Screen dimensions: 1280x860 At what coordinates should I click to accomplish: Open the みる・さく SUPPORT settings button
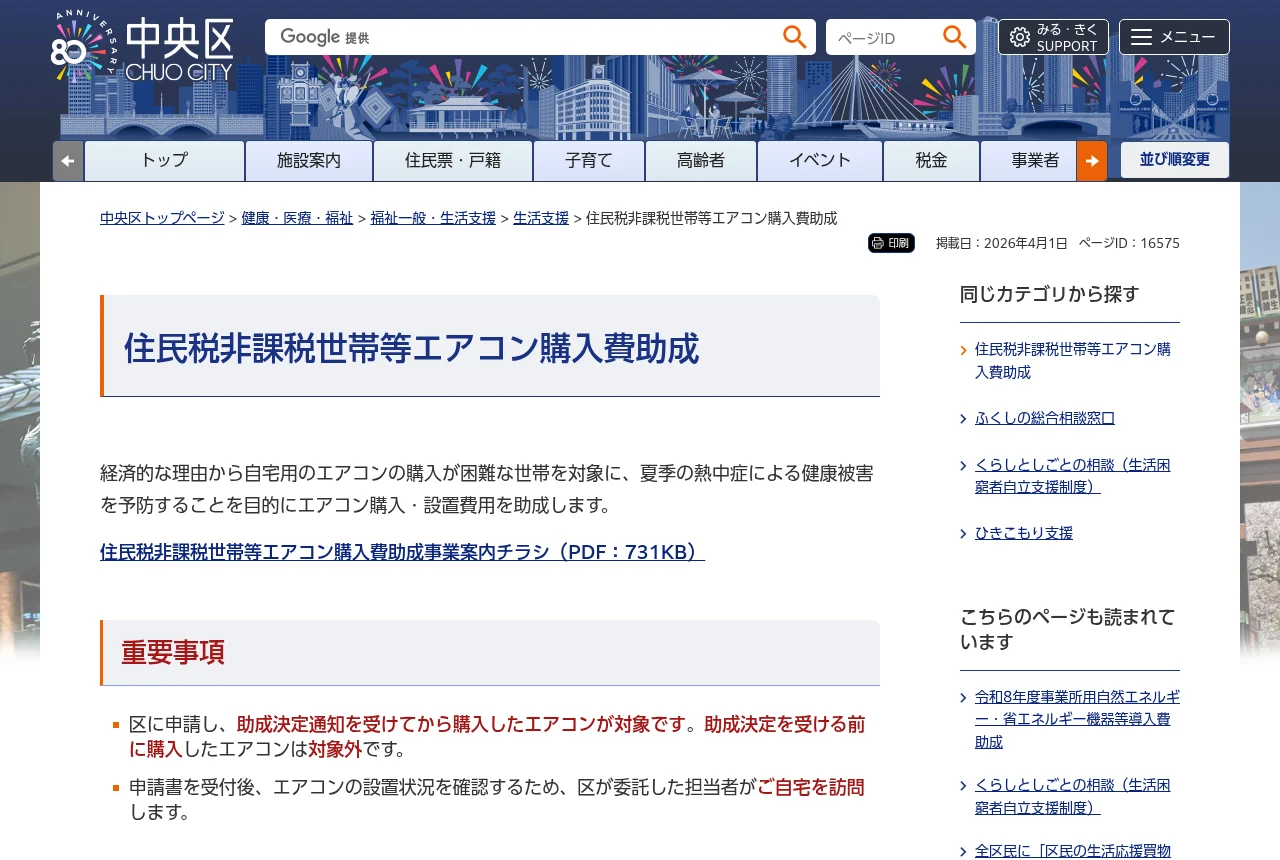tap(1053, 37)
